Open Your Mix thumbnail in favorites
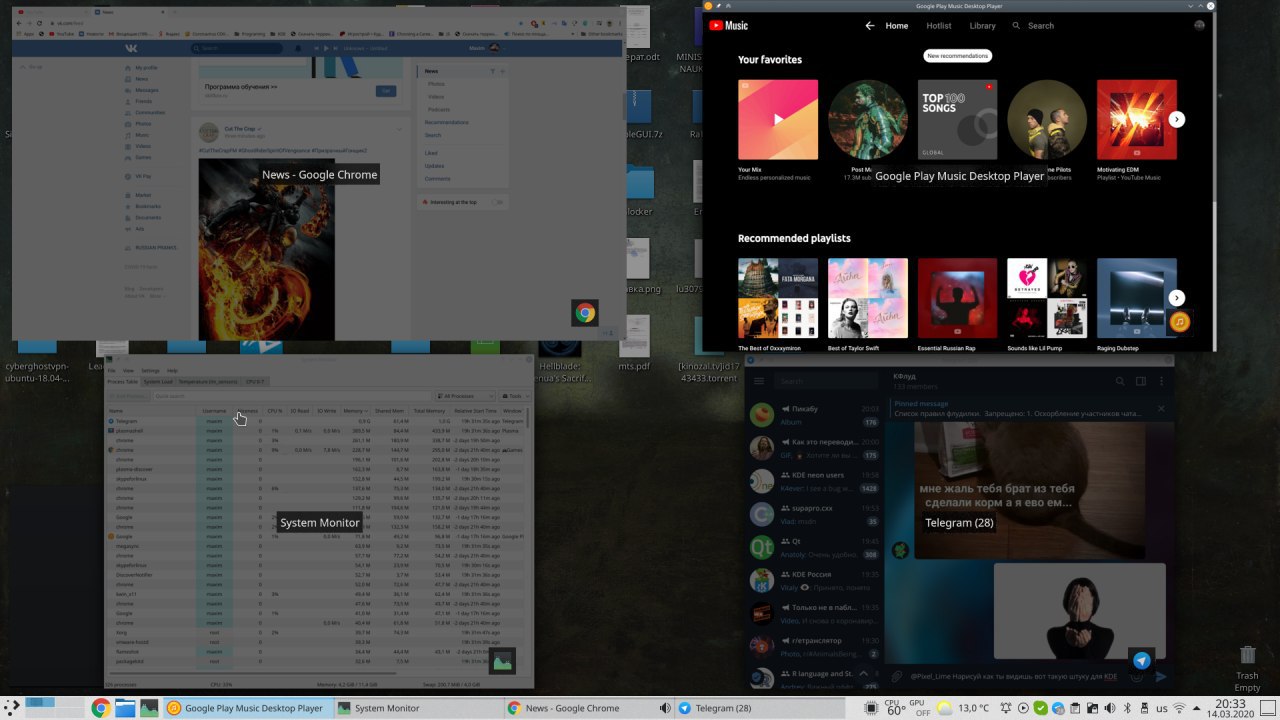The width and height of the screenshot is (1280, 720). click(x=778, y=119)
